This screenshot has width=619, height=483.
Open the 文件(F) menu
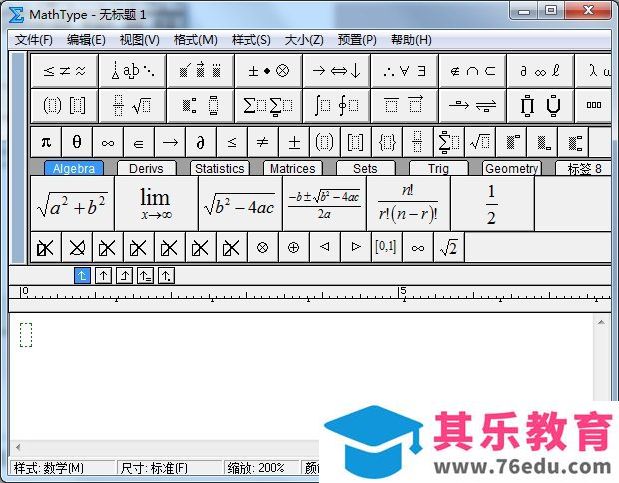(x=34, y=40)
